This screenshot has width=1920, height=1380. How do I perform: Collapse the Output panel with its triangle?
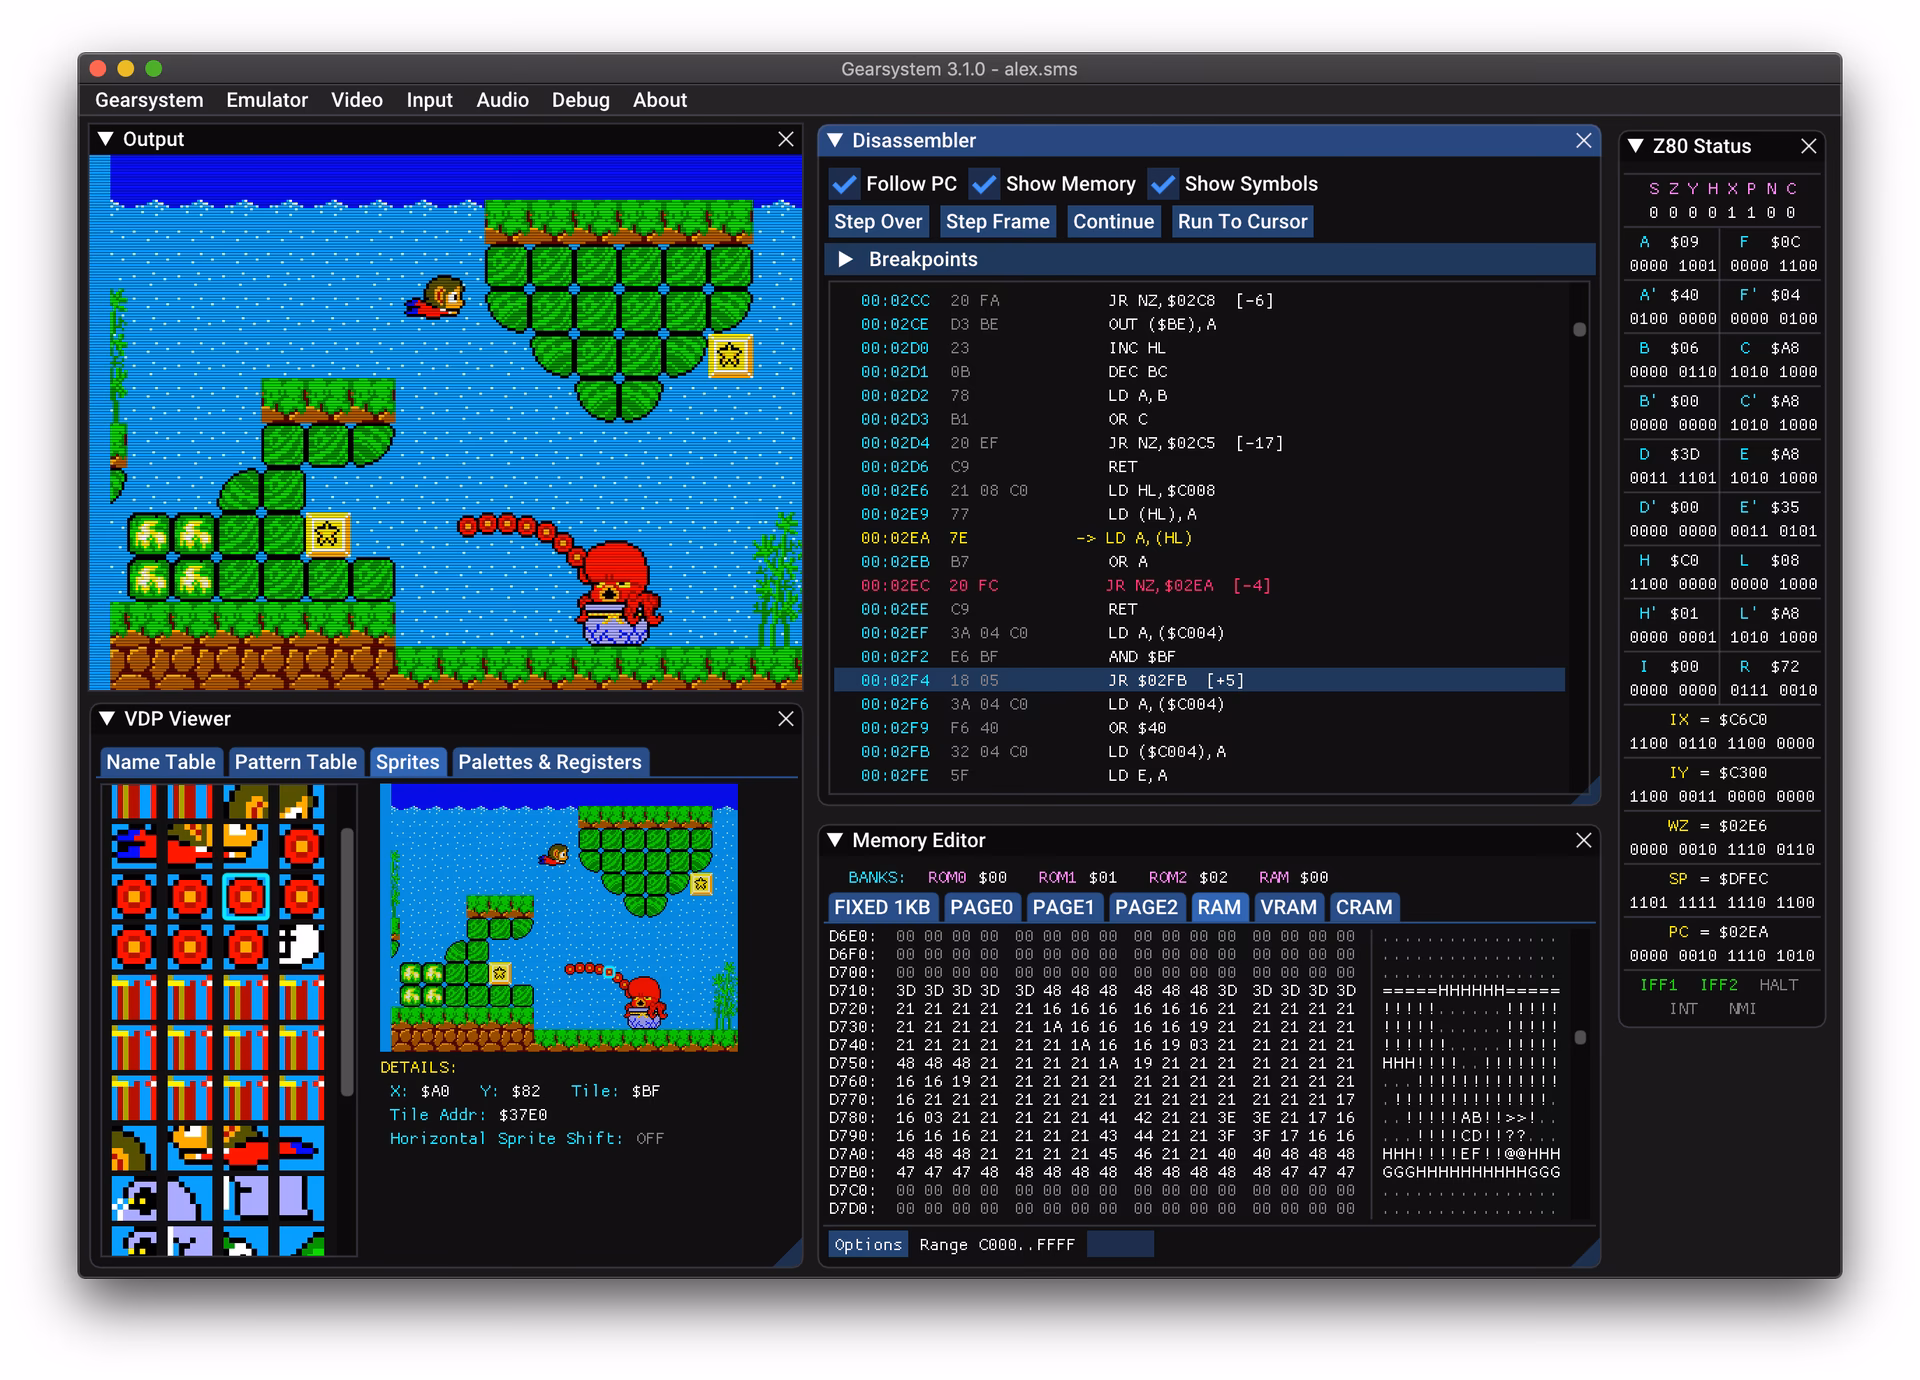click(x=106, y=139)
